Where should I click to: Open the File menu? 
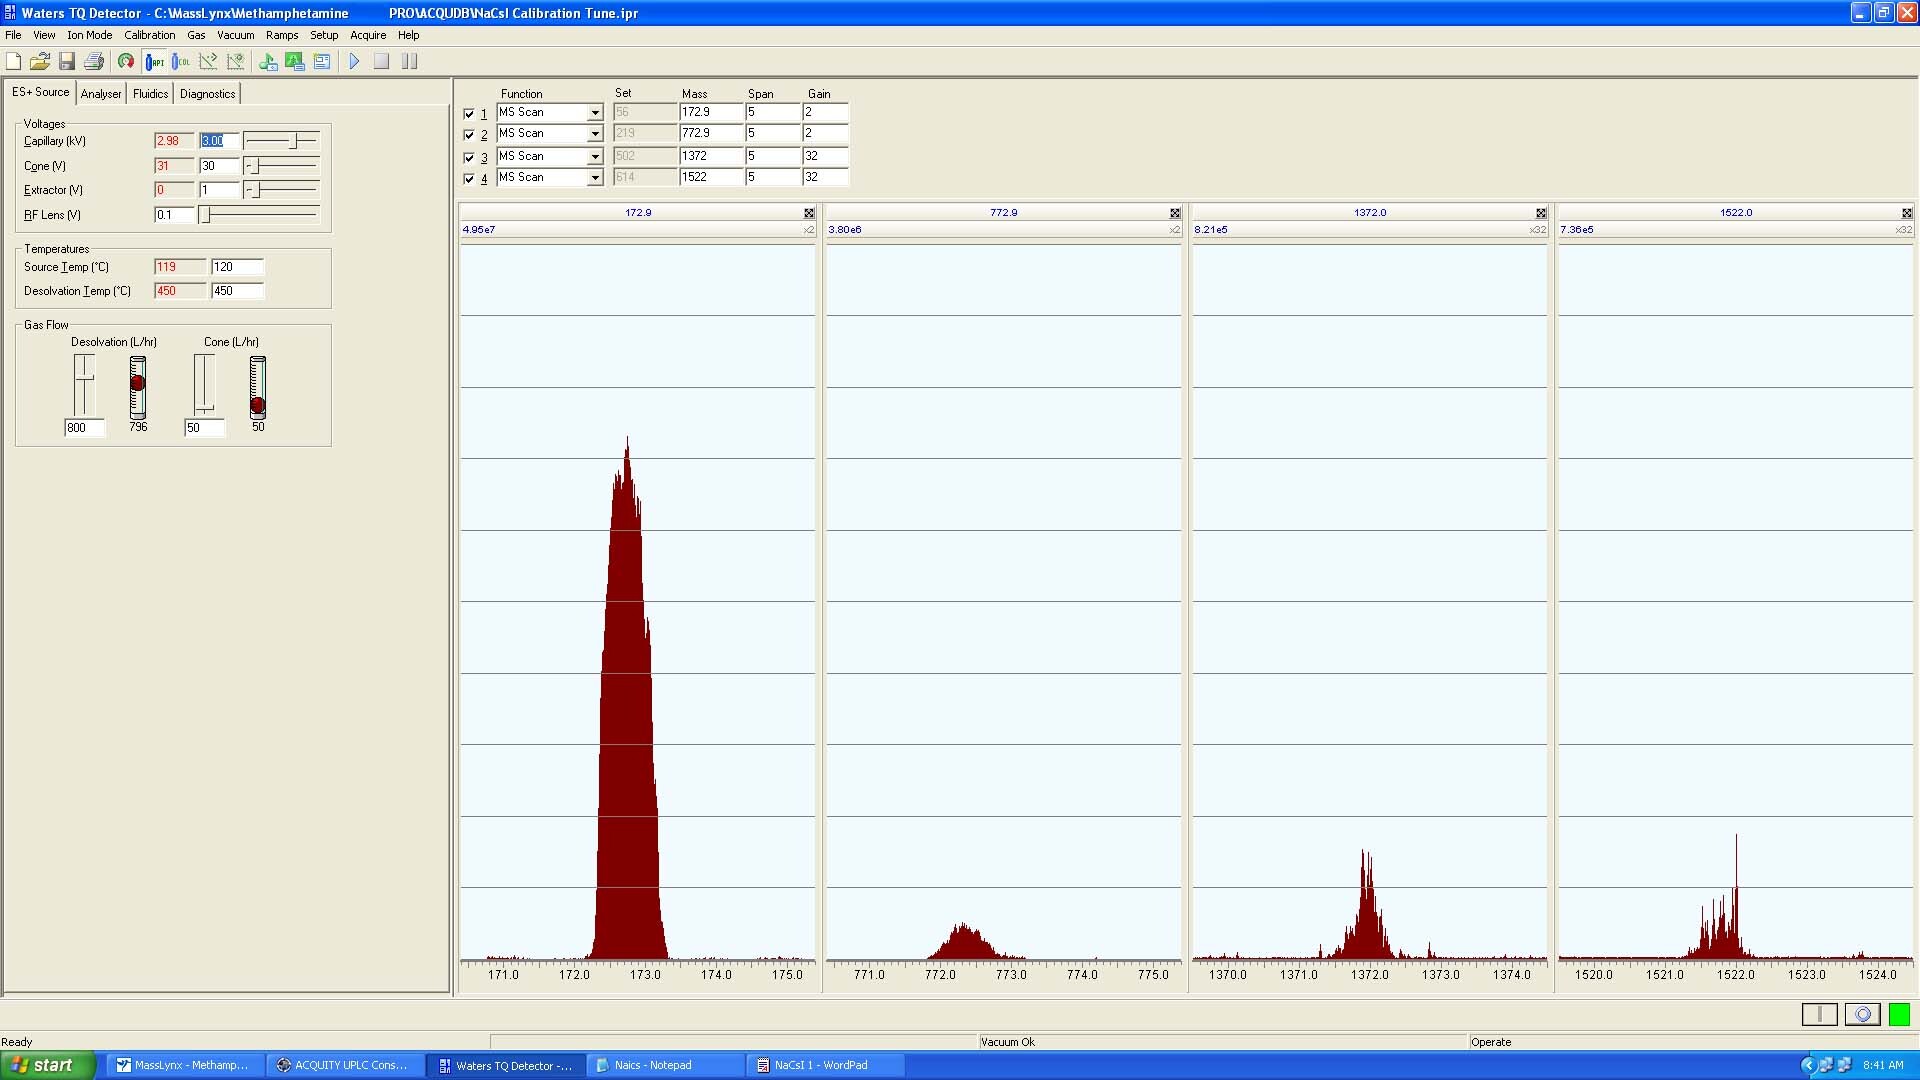13,35
